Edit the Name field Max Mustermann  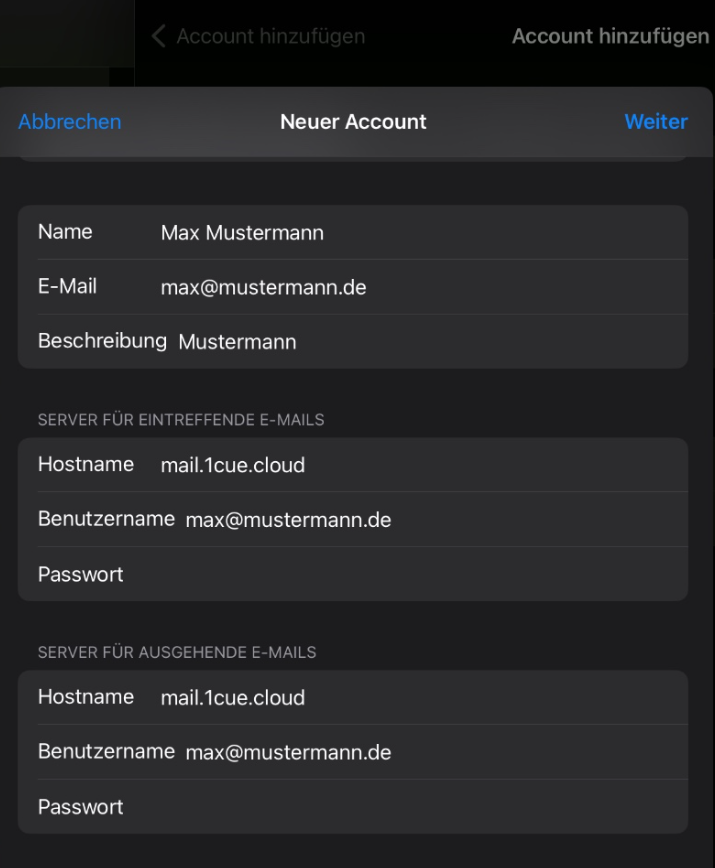(353, 232)
